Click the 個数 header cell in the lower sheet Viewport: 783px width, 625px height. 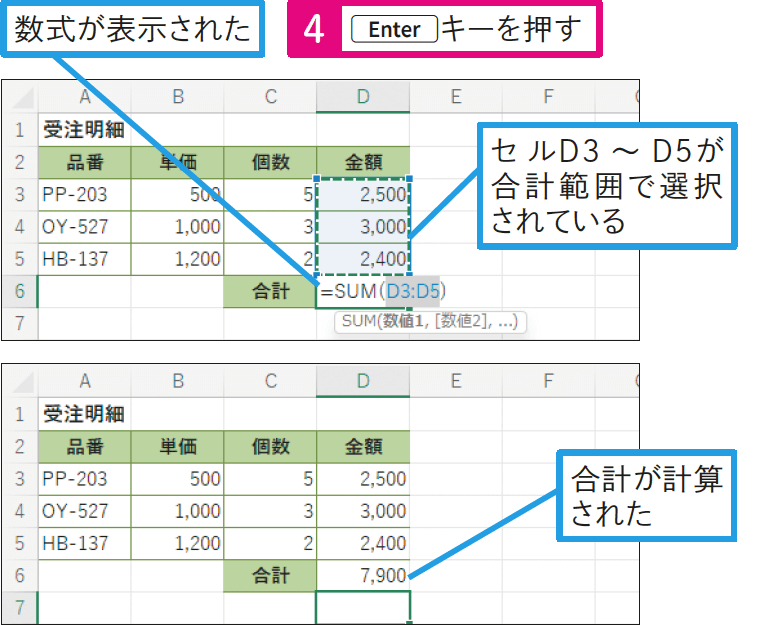click(x=270, y=446)
